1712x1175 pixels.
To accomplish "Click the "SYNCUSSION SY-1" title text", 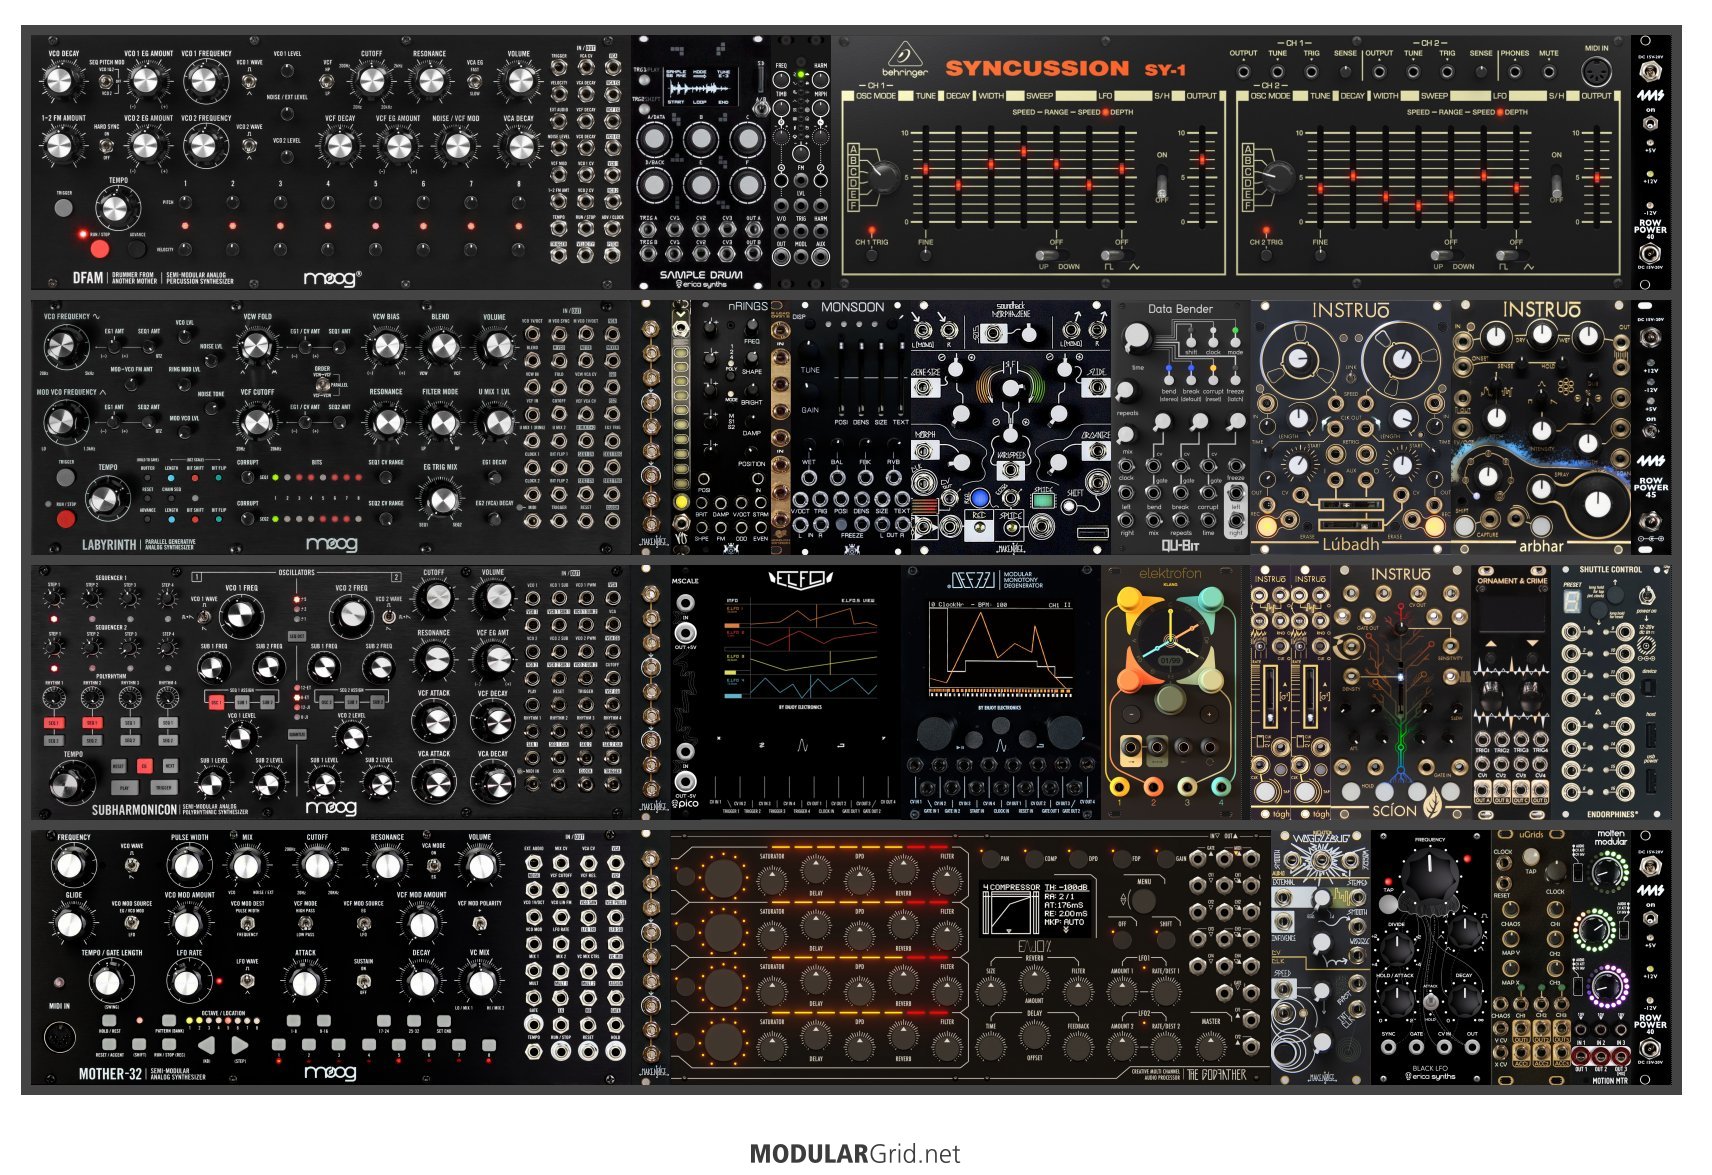I will point(1065,68).
